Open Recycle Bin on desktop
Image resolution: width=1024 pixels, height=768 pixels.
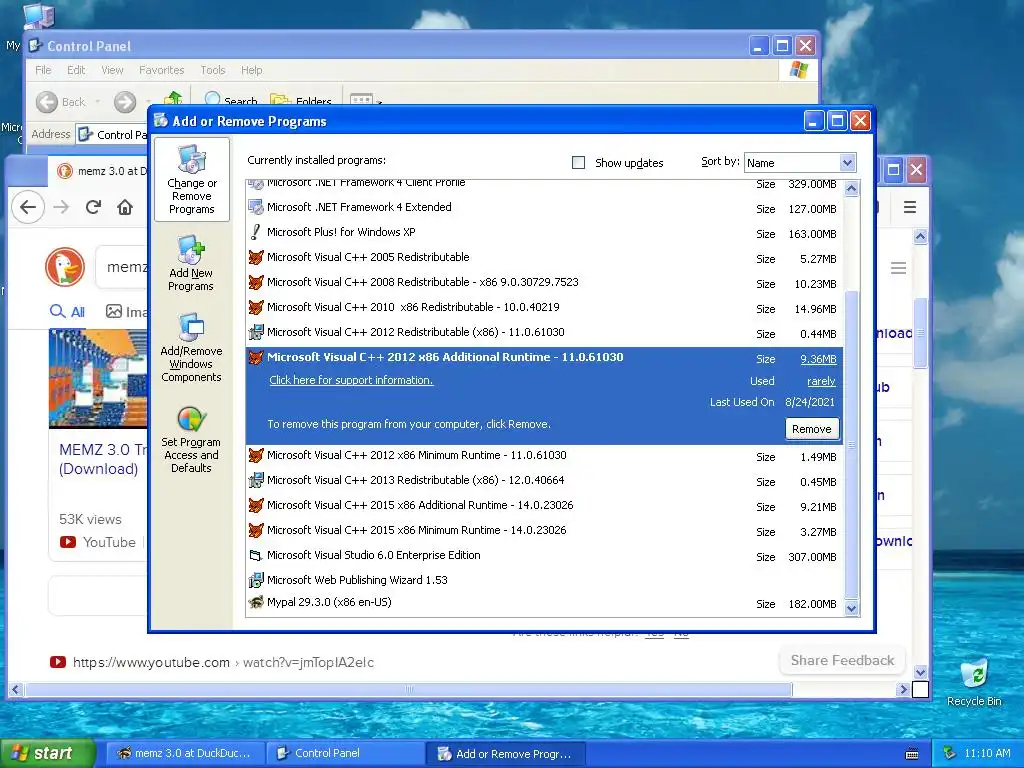974,682
